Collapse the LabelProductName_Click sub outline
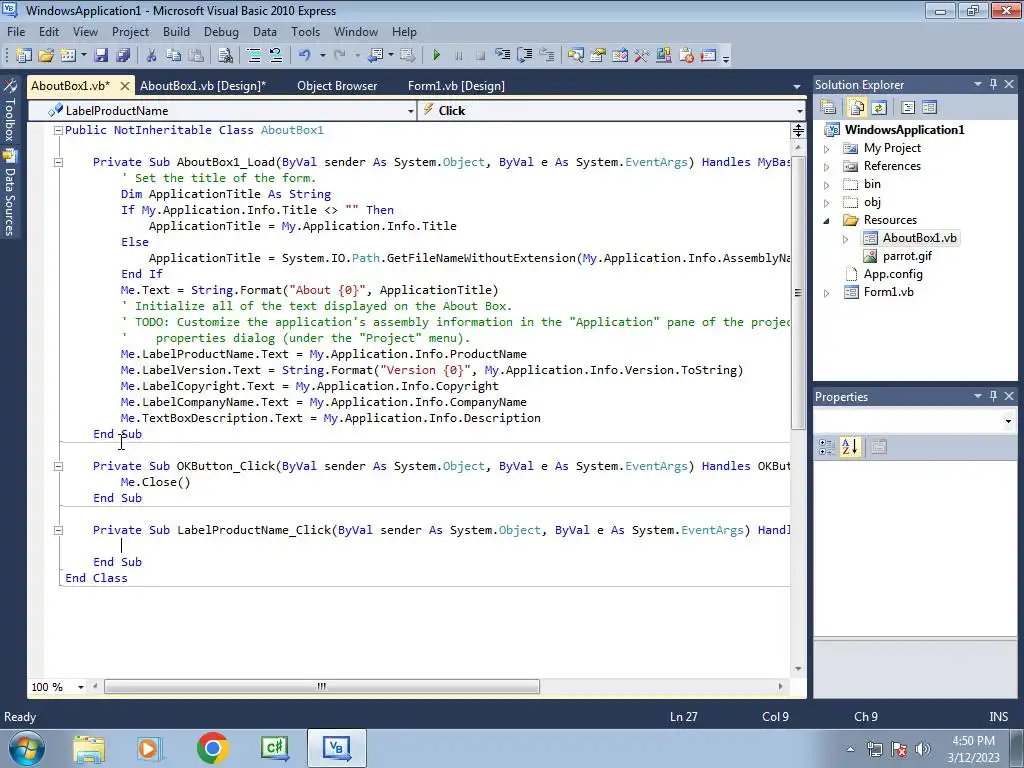1024x768 pixels. click(x=58, y=530)
